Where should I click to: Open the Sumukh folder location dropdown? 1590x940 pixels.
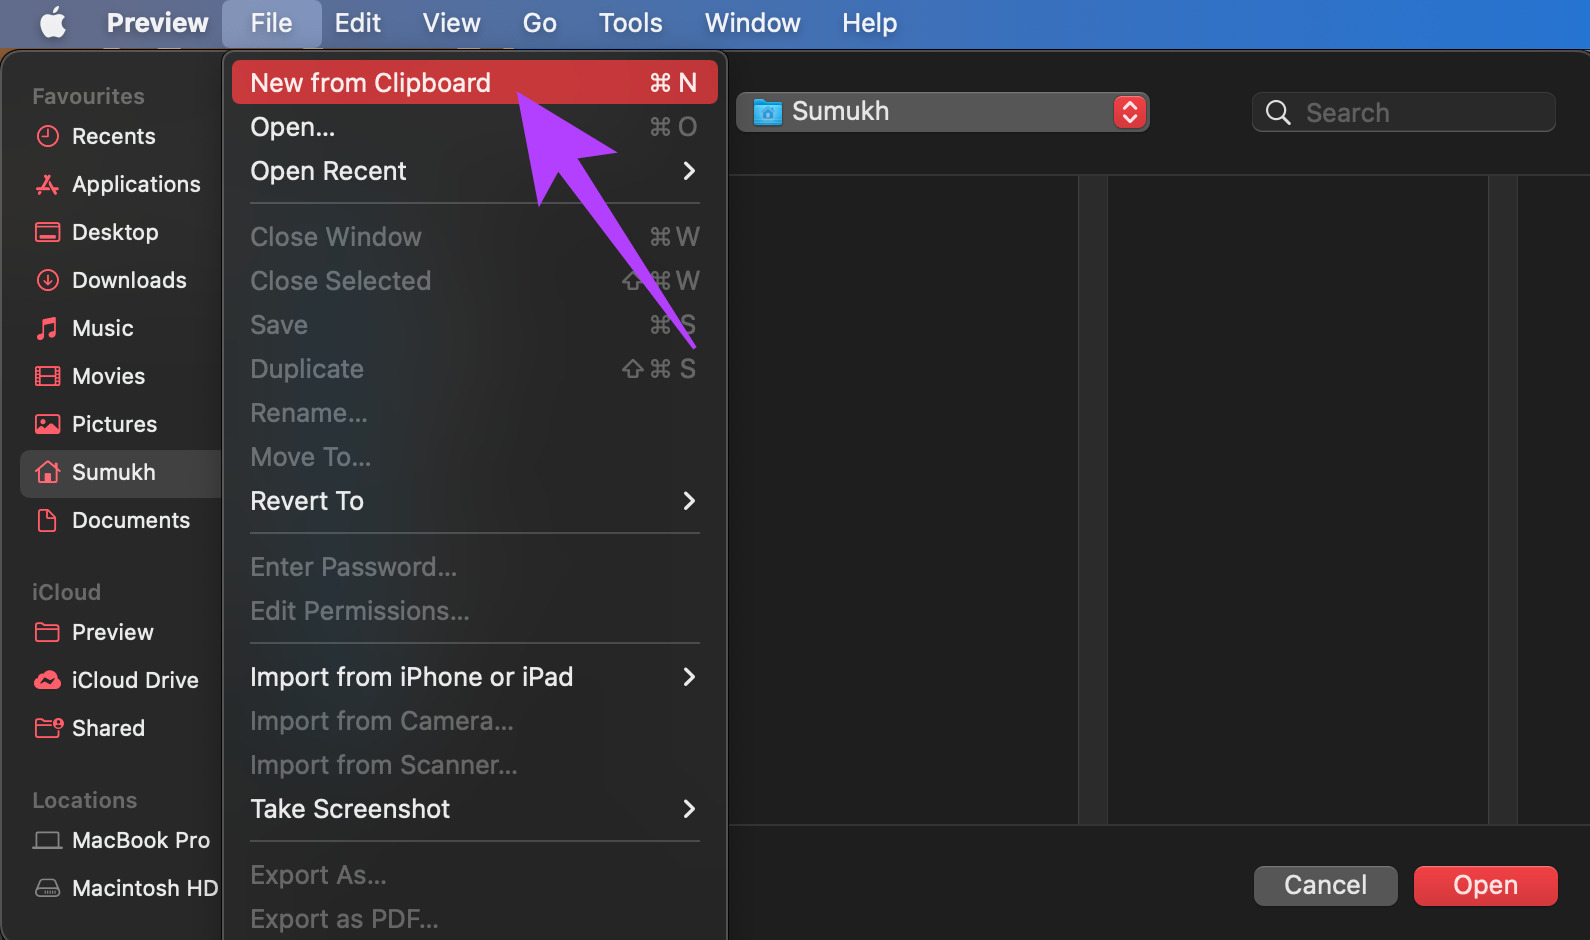(x=943, y=112)
